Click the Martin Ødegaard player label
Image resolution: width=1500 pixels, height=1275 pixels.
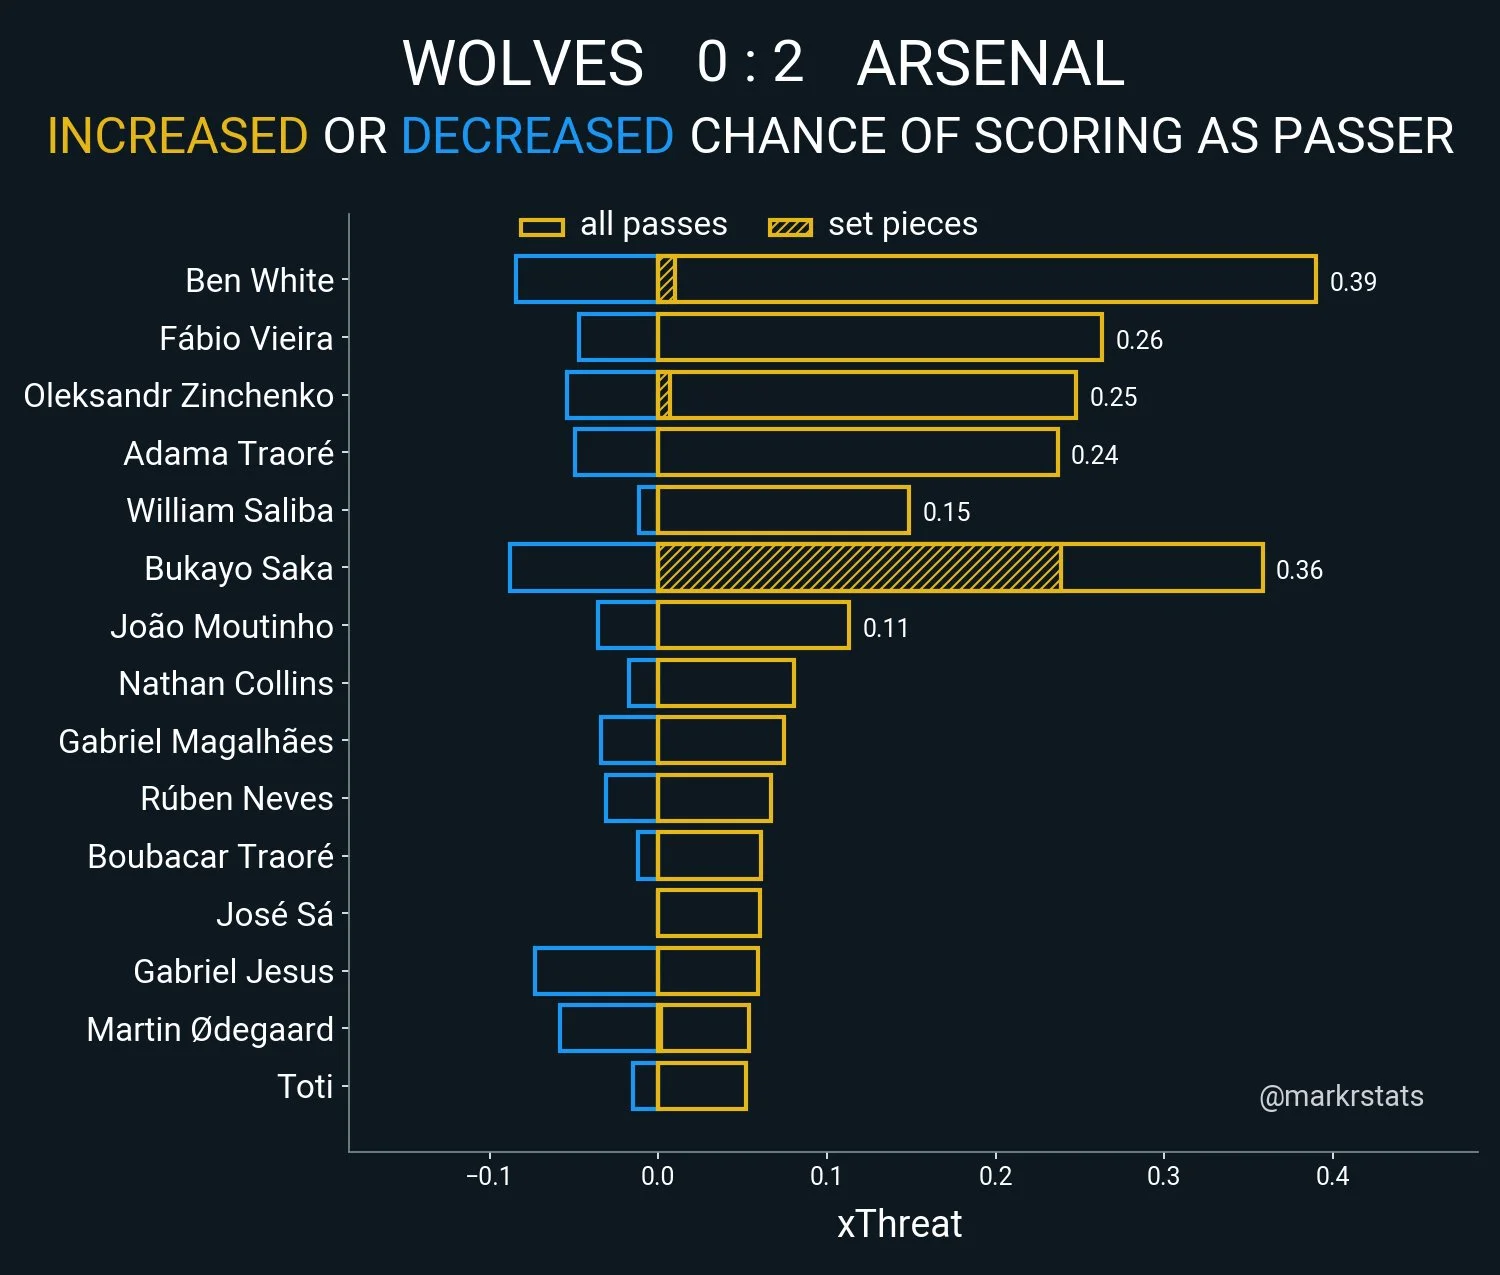coord(210,1029)
